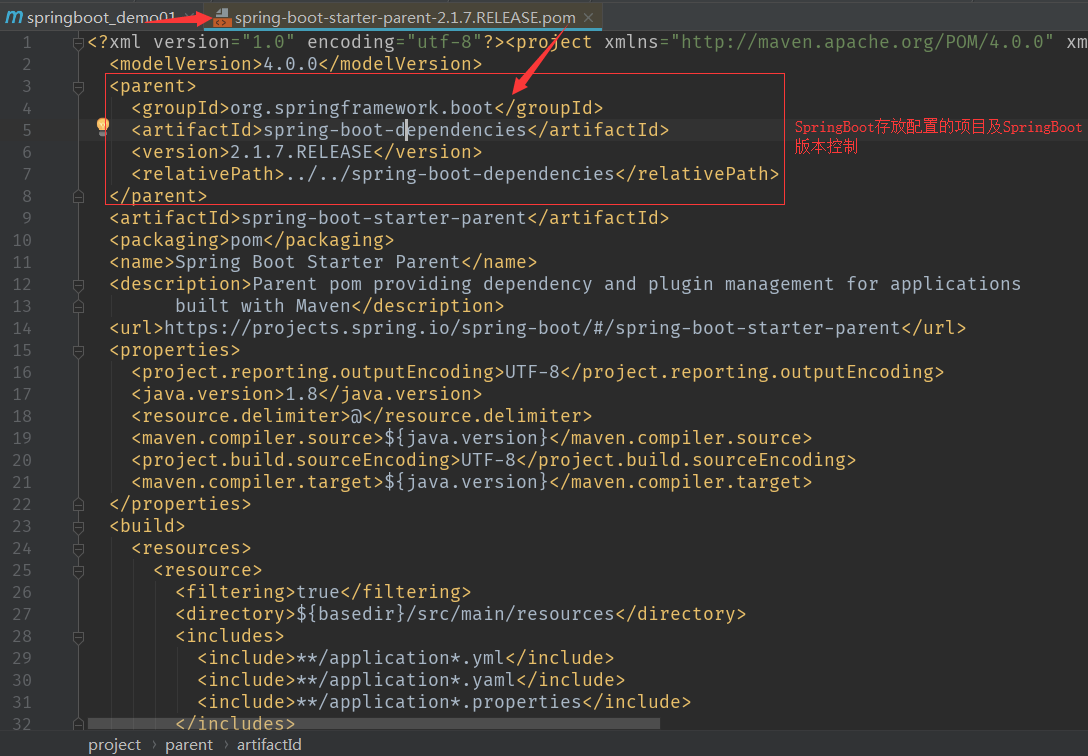Click the fold end marker at line 22
This screenshot has height=756, width=1088.
coord(78,505)
